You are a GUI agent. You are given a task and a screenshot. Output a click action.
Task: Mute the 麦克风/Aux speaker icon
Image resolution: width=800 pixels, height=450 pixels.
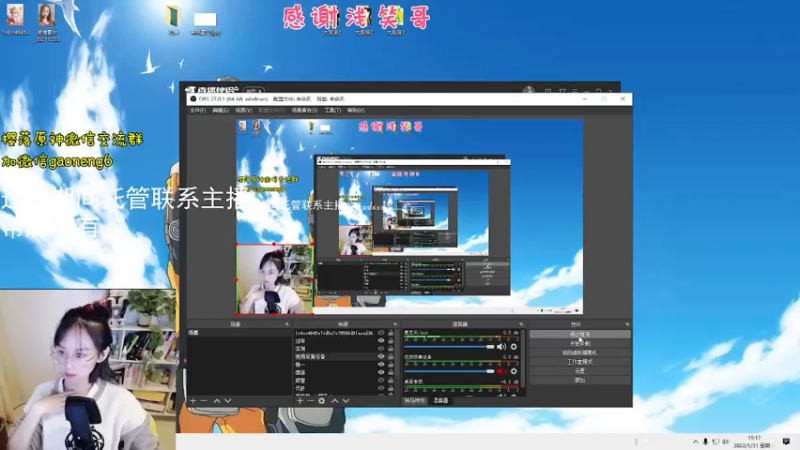(x=502, y=347)
